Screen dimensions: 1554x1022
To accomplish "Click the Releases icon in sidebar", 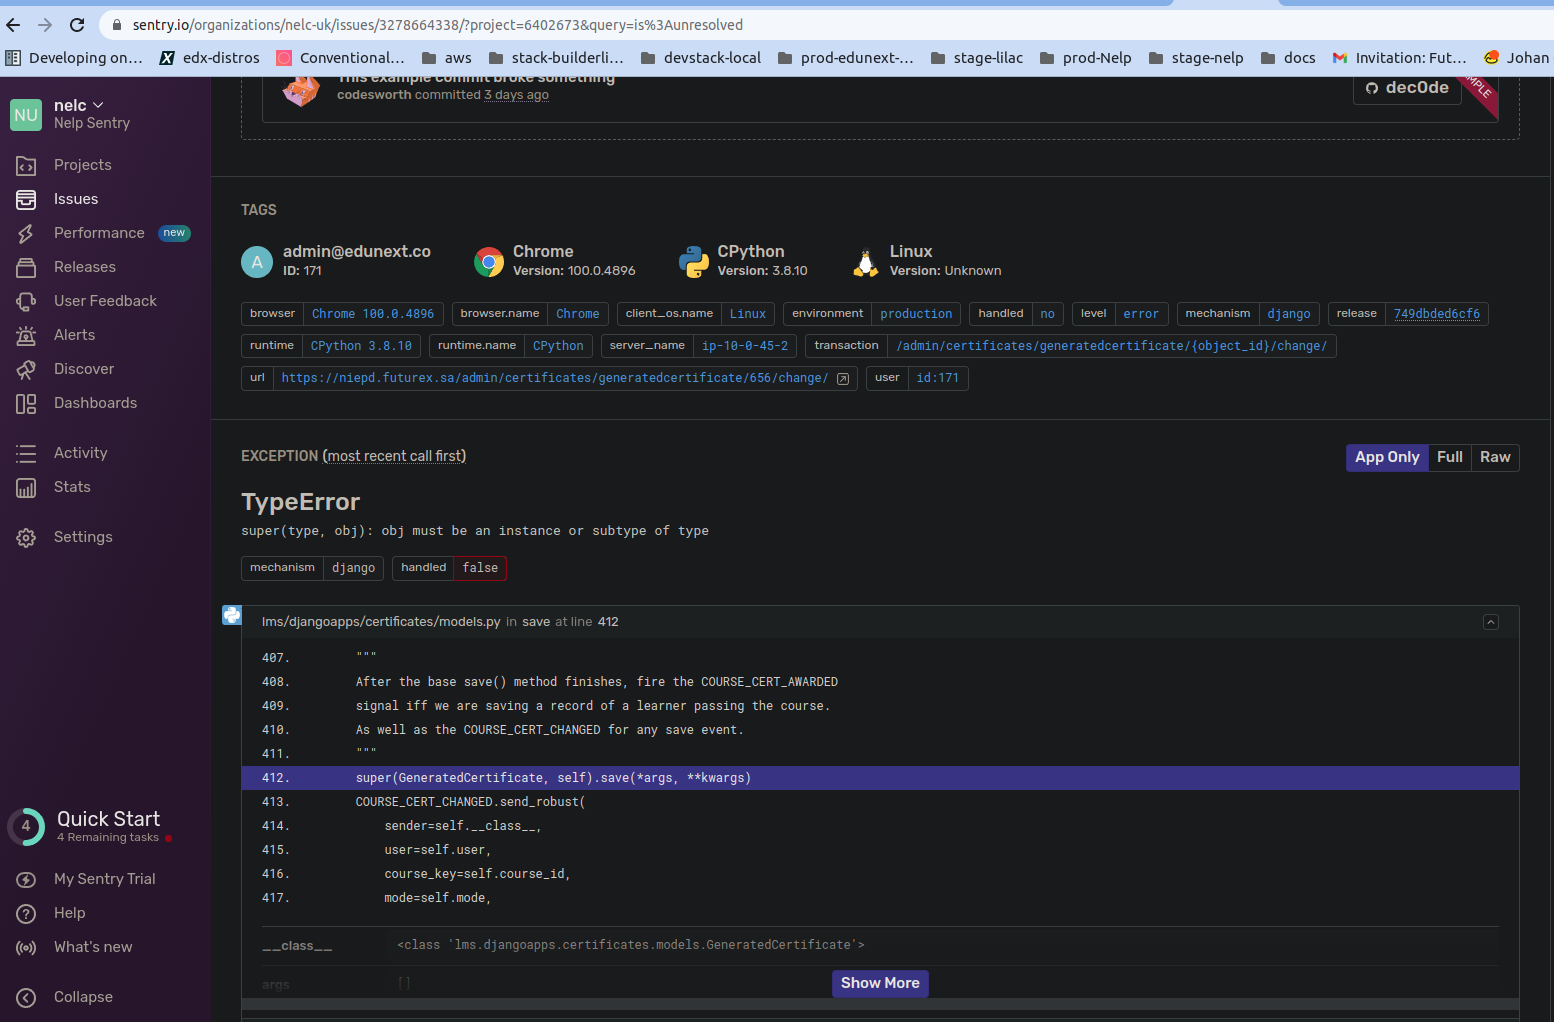I will point(26,268).
